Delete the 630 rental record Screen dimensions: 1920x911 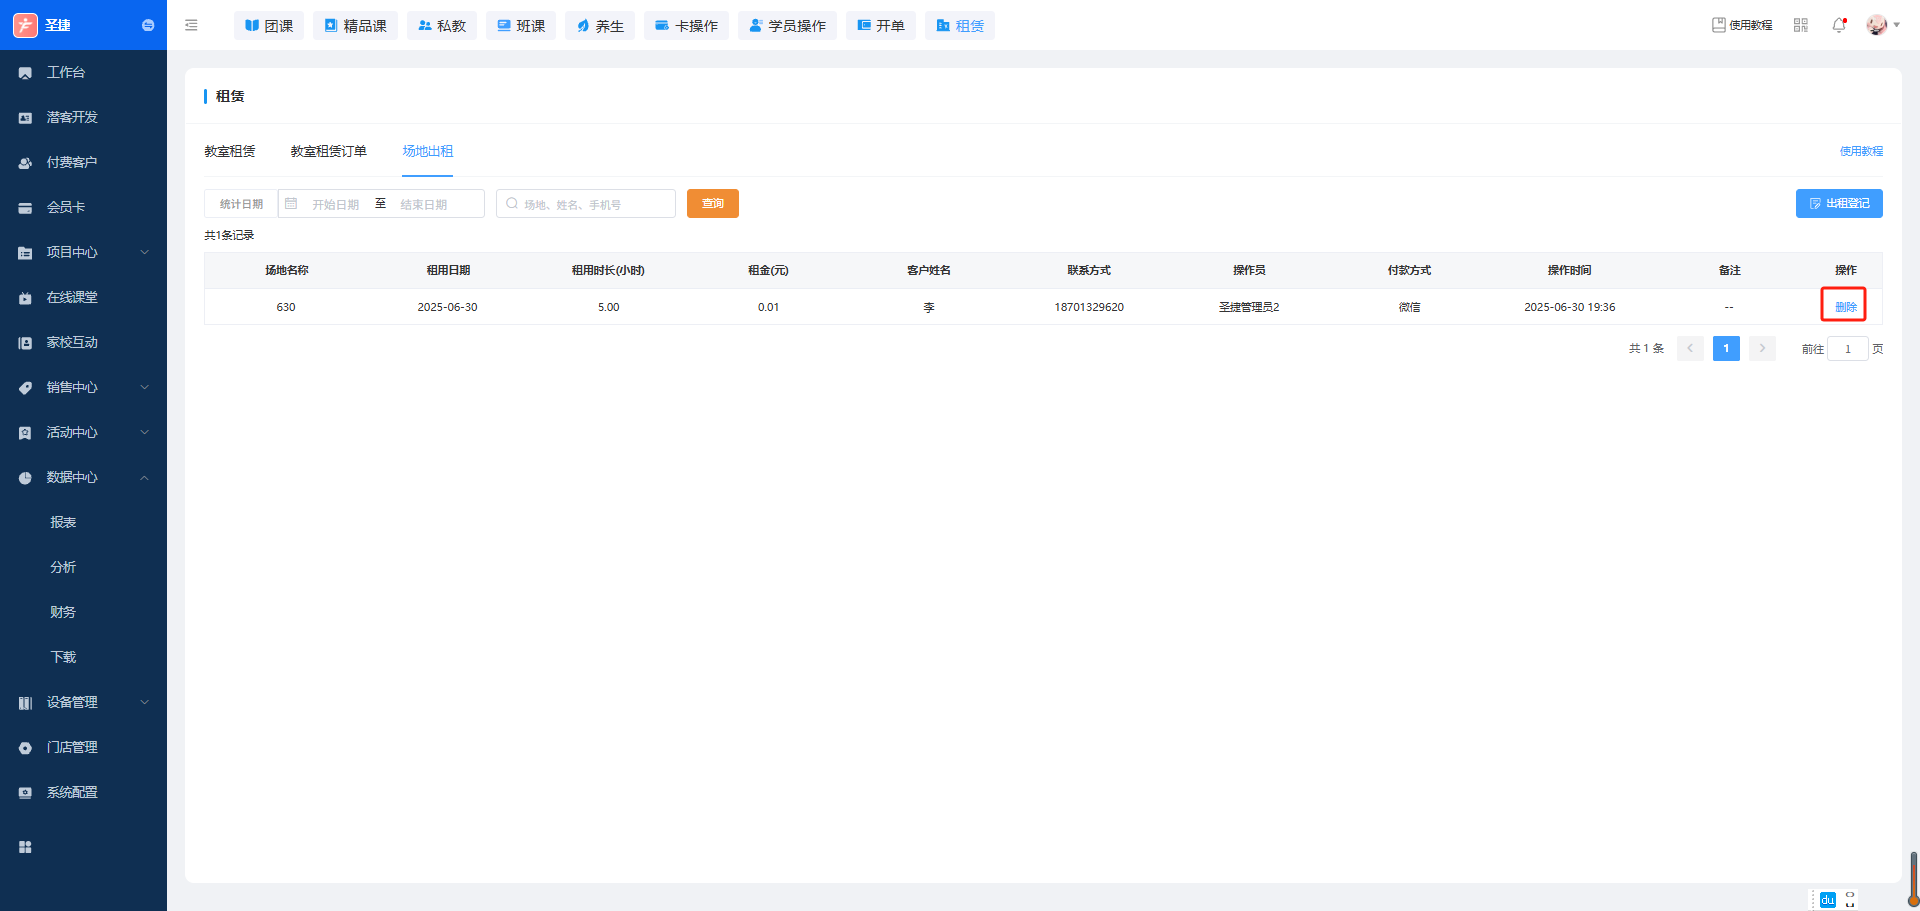point(1845,307)
